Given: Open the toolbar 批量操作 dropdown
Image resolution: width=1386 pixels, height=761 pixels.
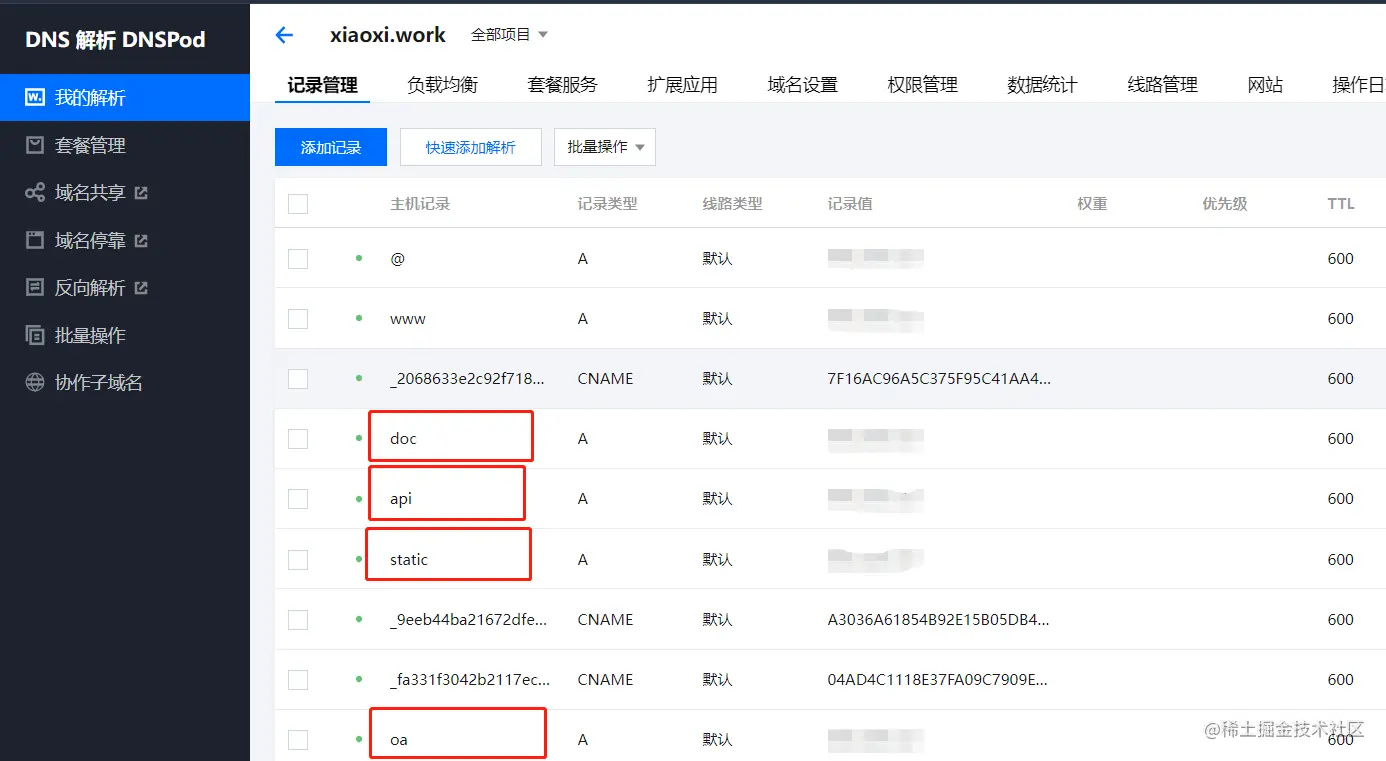Looking at the screenshot, I should (x=605, y=147).
